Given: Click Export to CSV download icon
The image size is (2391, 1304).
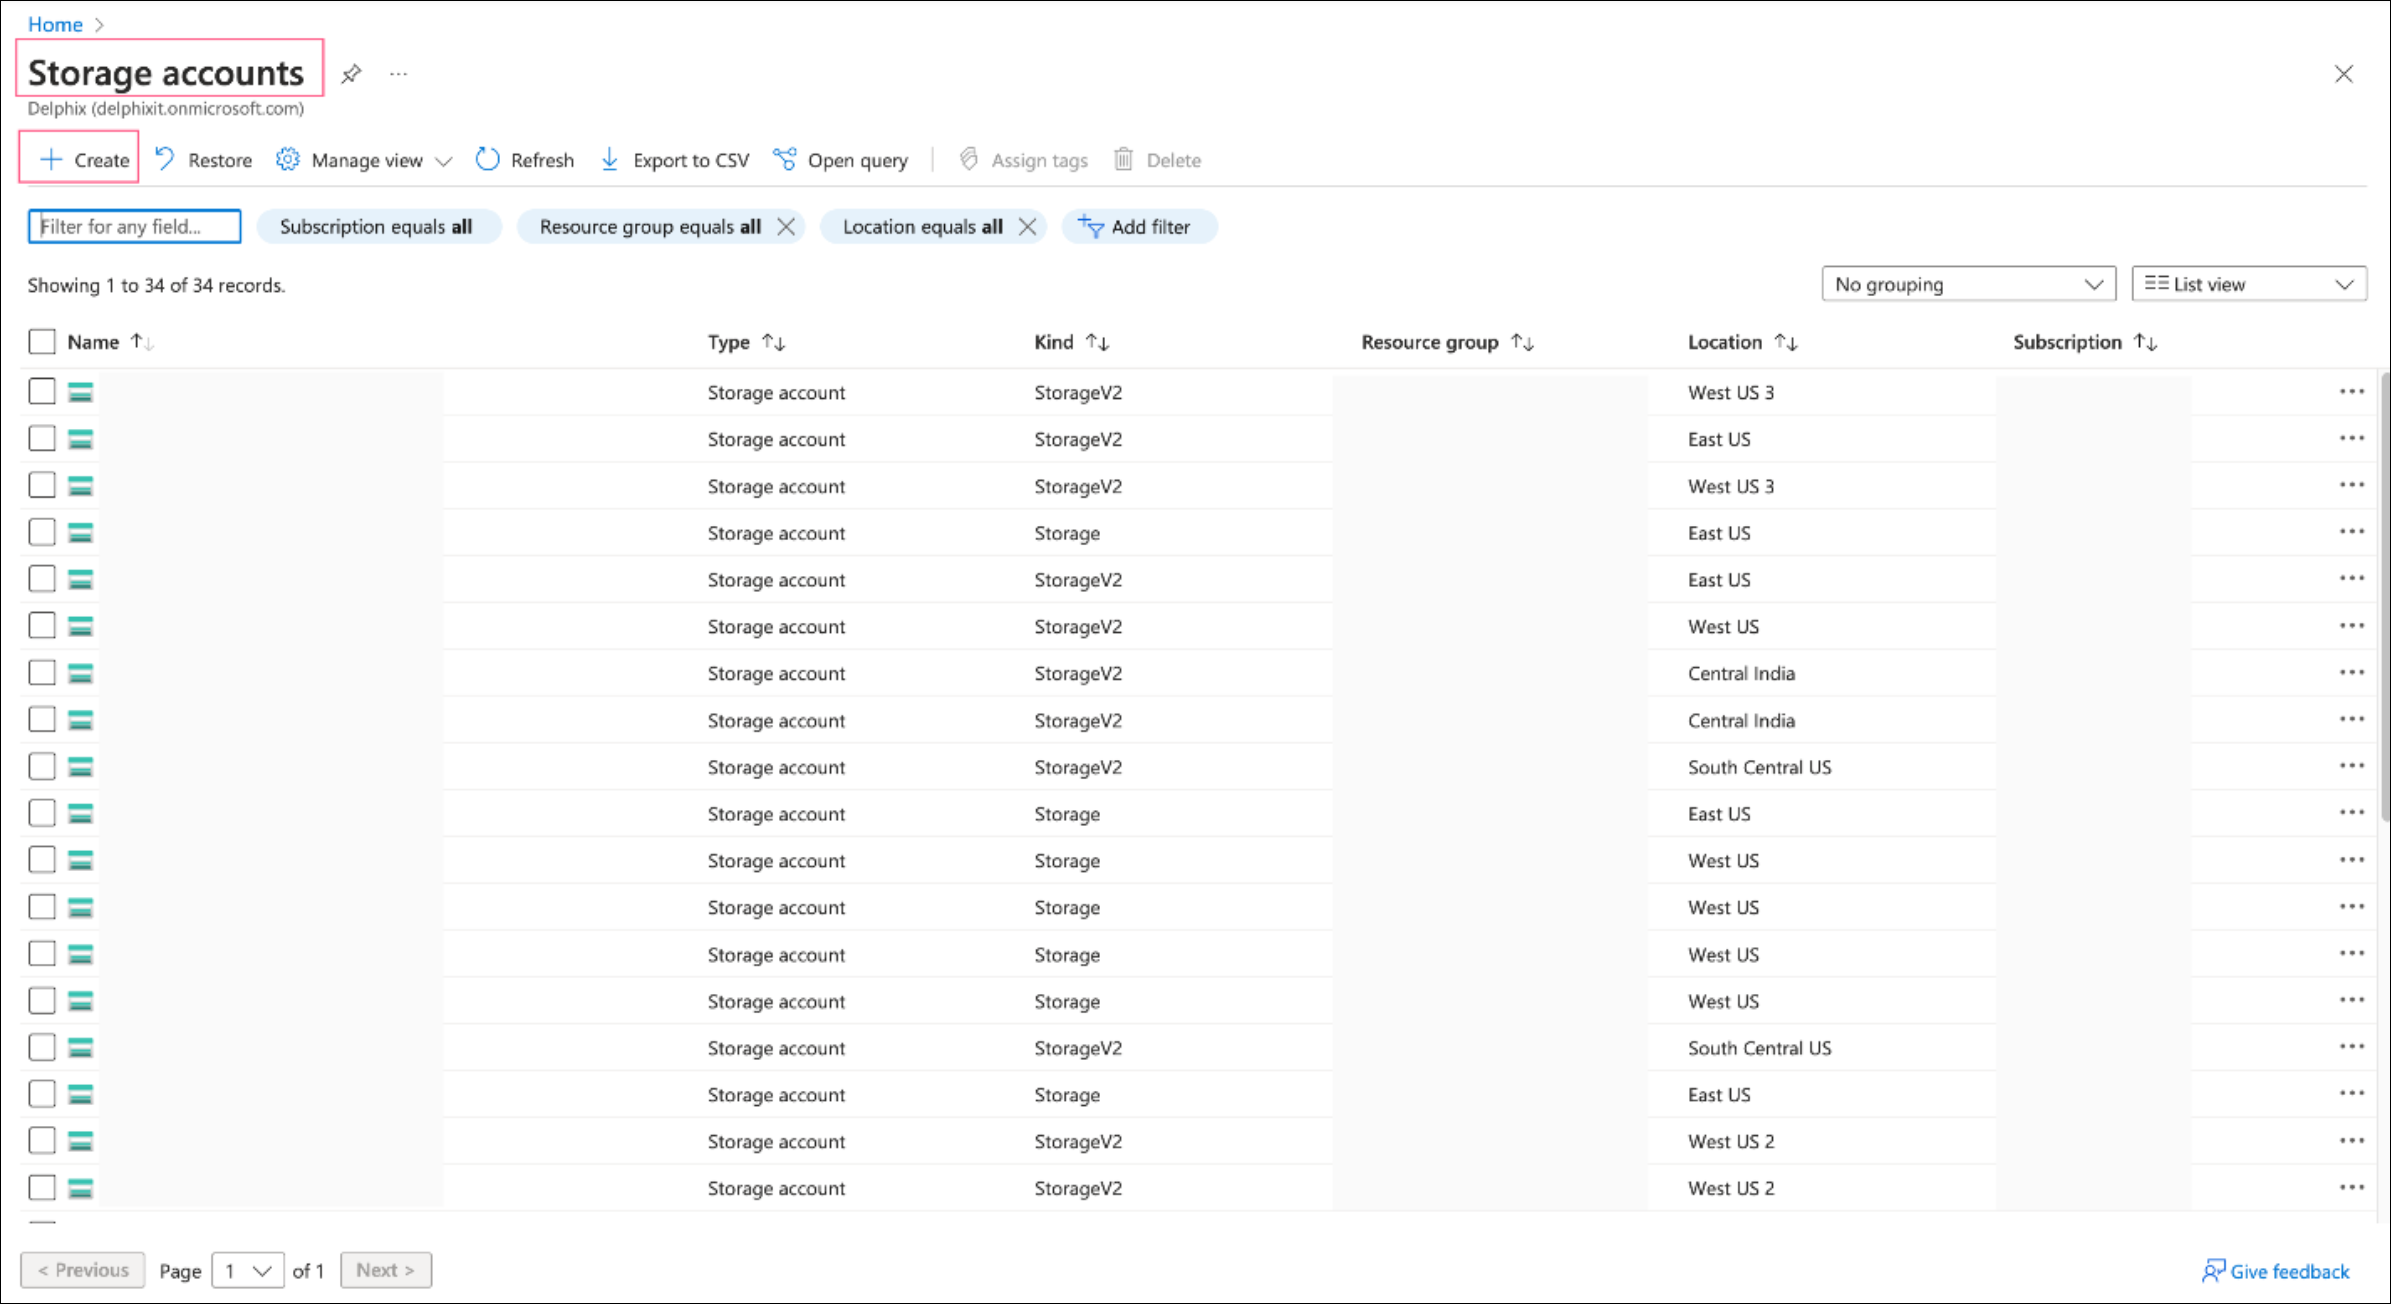Looking at the screenshot, I should tap(609, 160).
